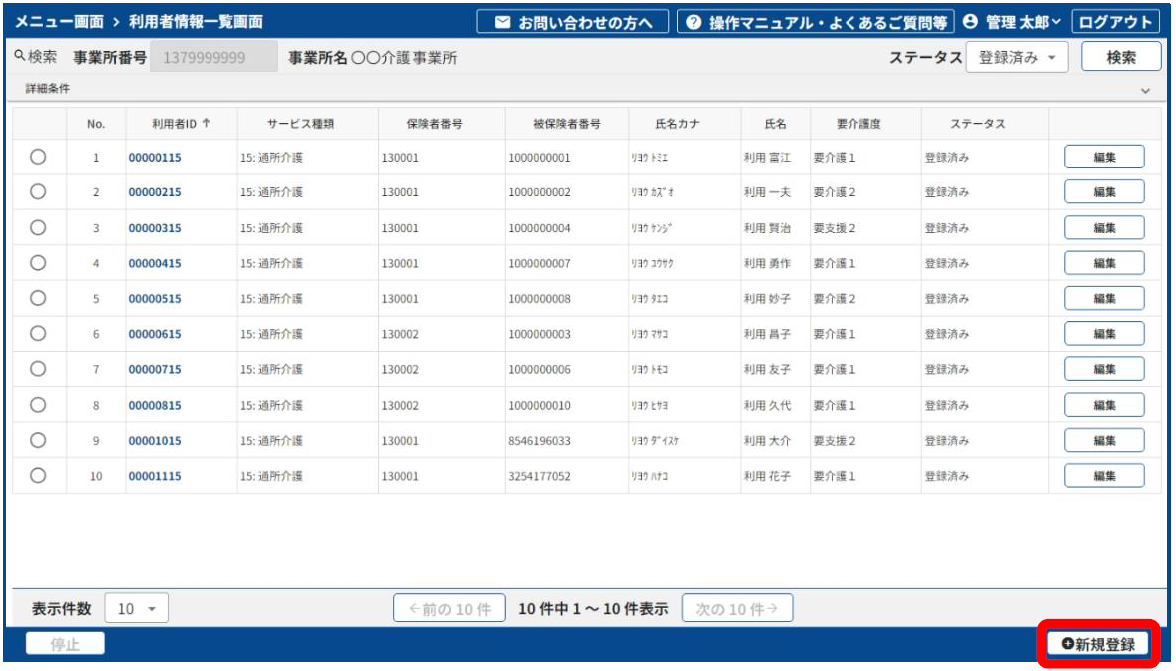The width and height of the screenshot is (1176, 671).
Task: Select radio button for user 00000515
Action: click(x=38, y=298)
